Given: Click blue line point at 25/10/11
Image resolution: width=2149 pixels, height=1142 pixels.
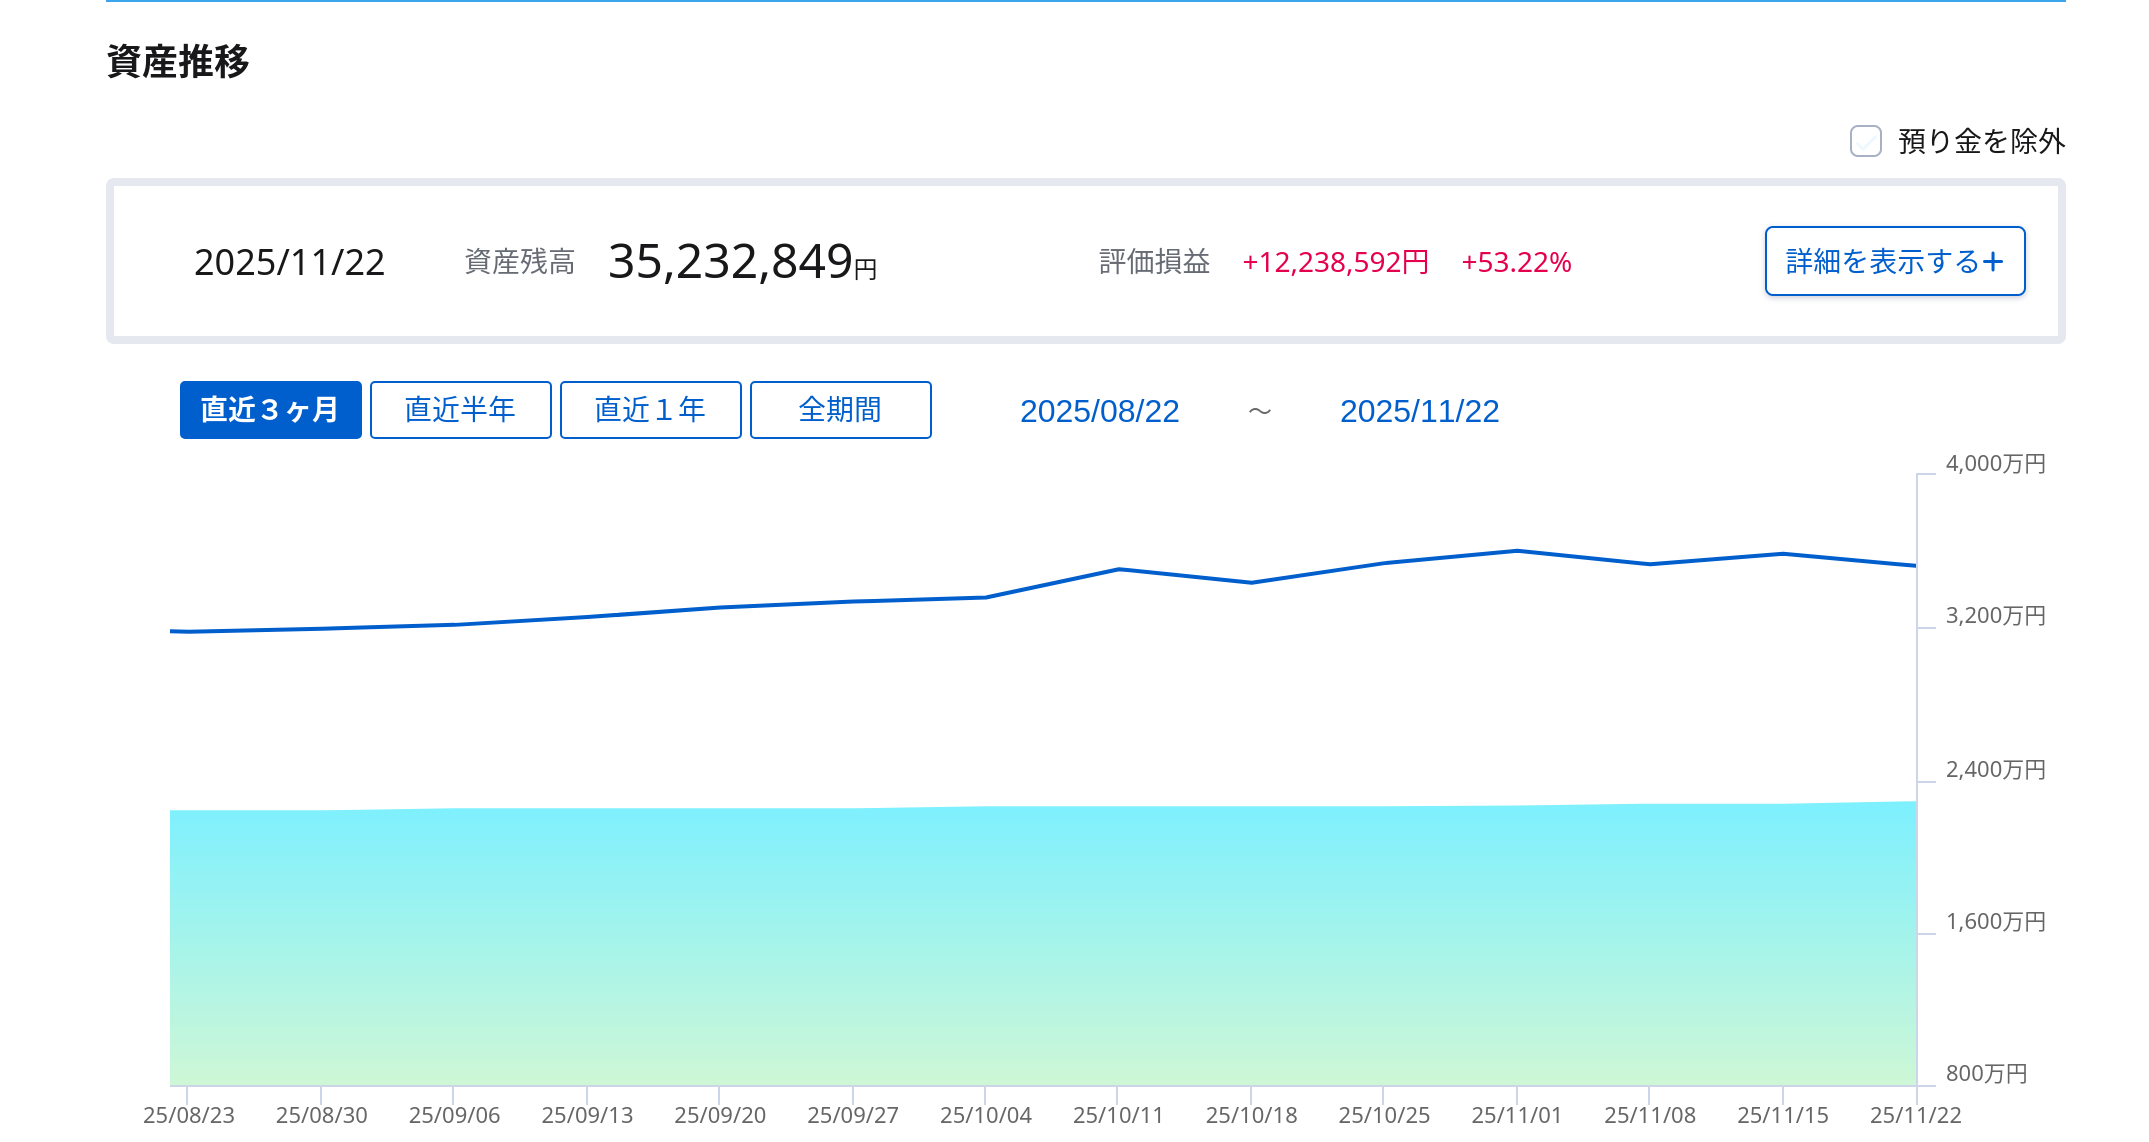Looking at the screenshot, I should pyautogui.click(x=1118, y=570).
